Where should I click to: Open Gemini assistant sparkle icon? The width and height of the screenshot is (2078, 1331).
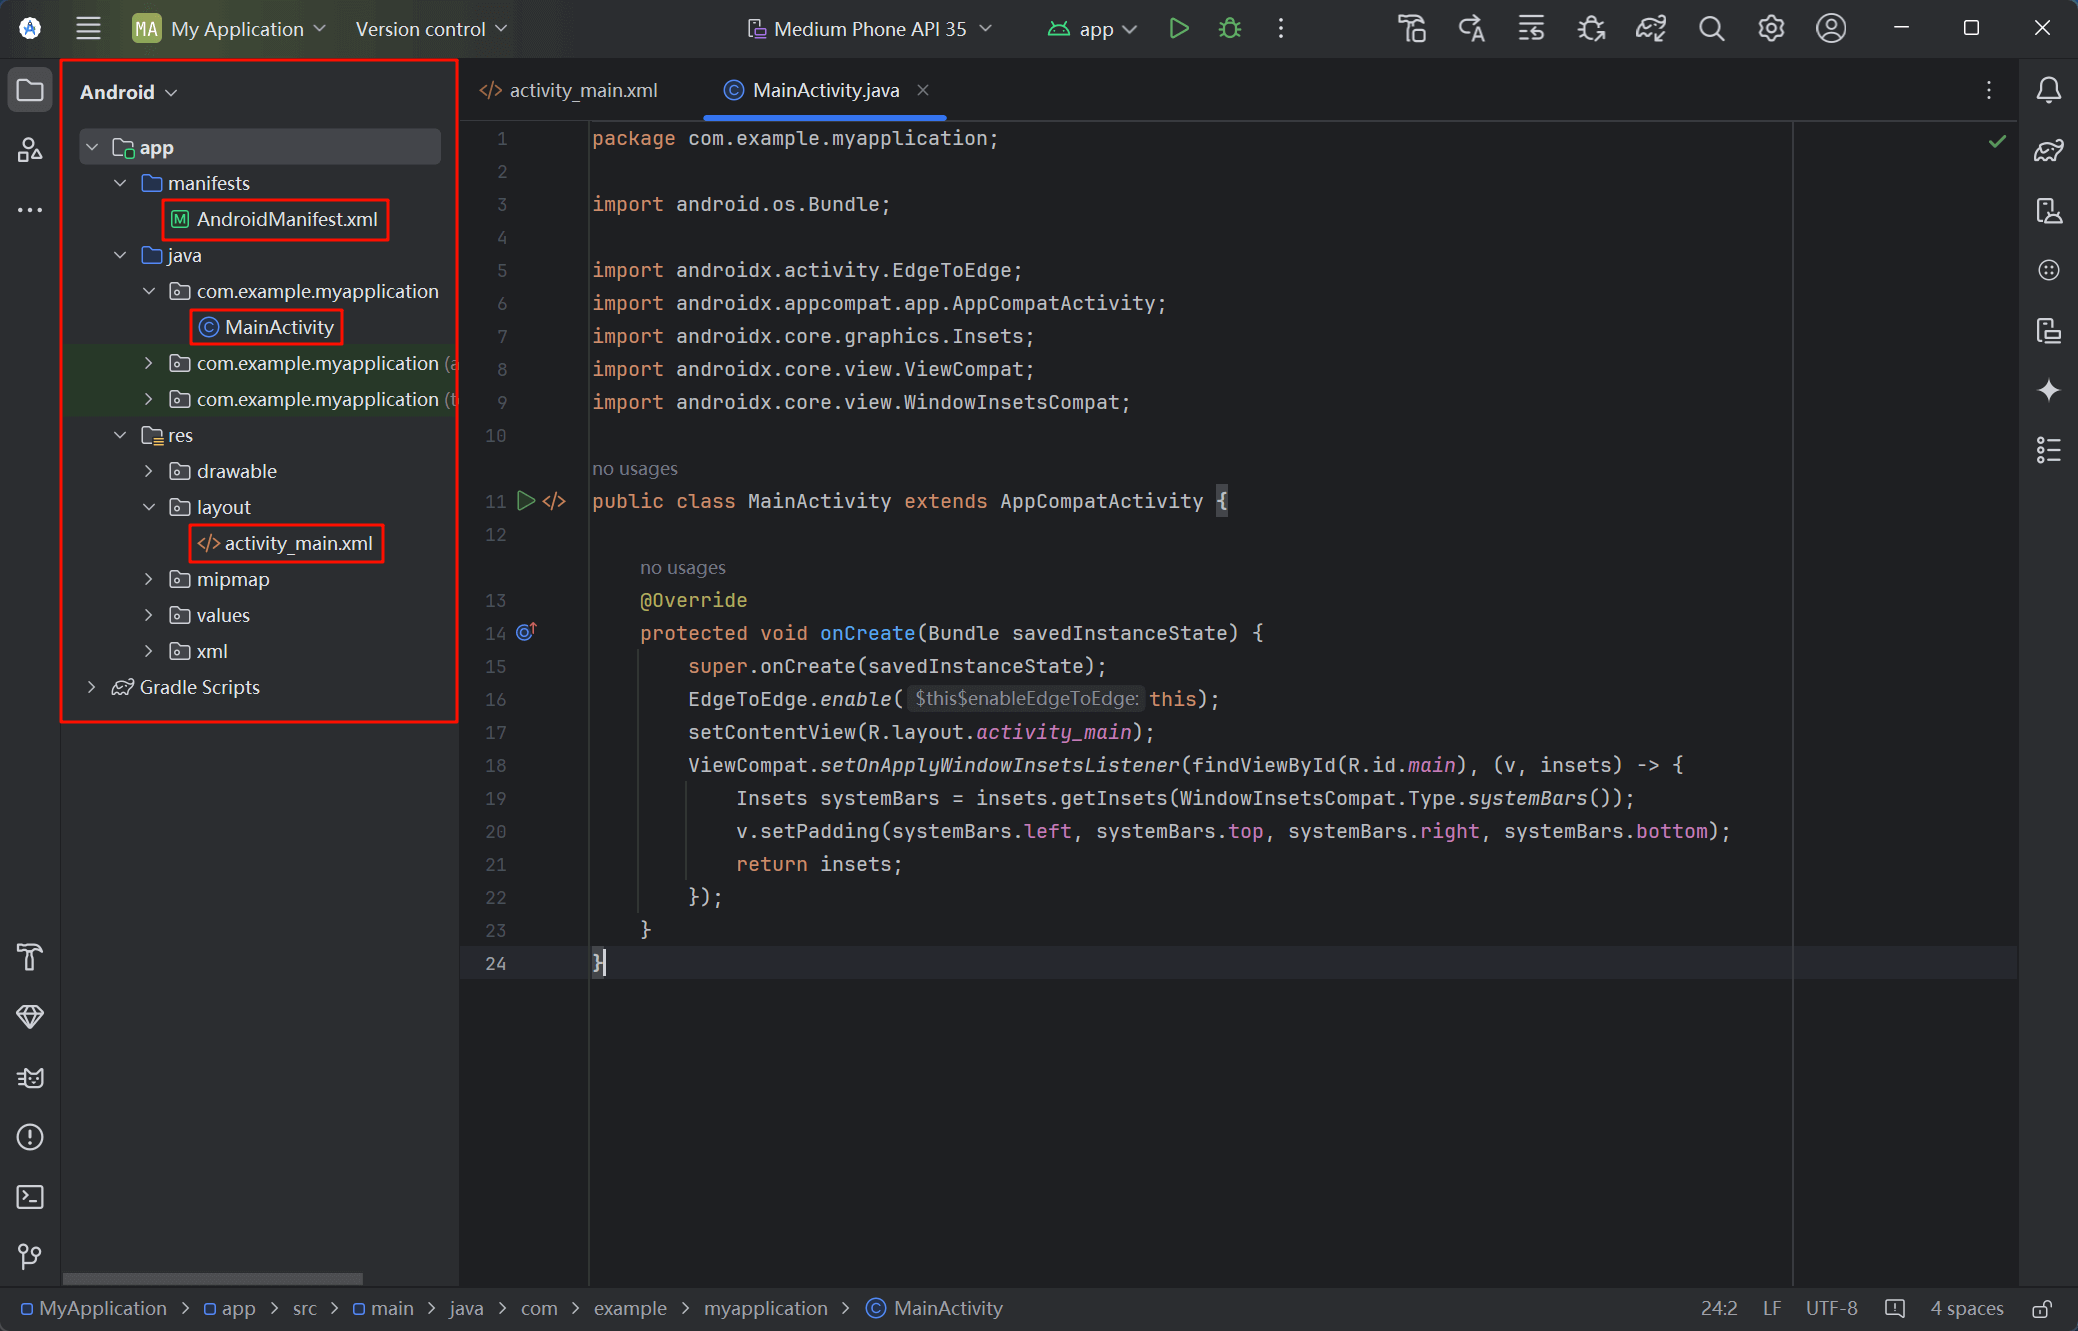point(2048,390)
